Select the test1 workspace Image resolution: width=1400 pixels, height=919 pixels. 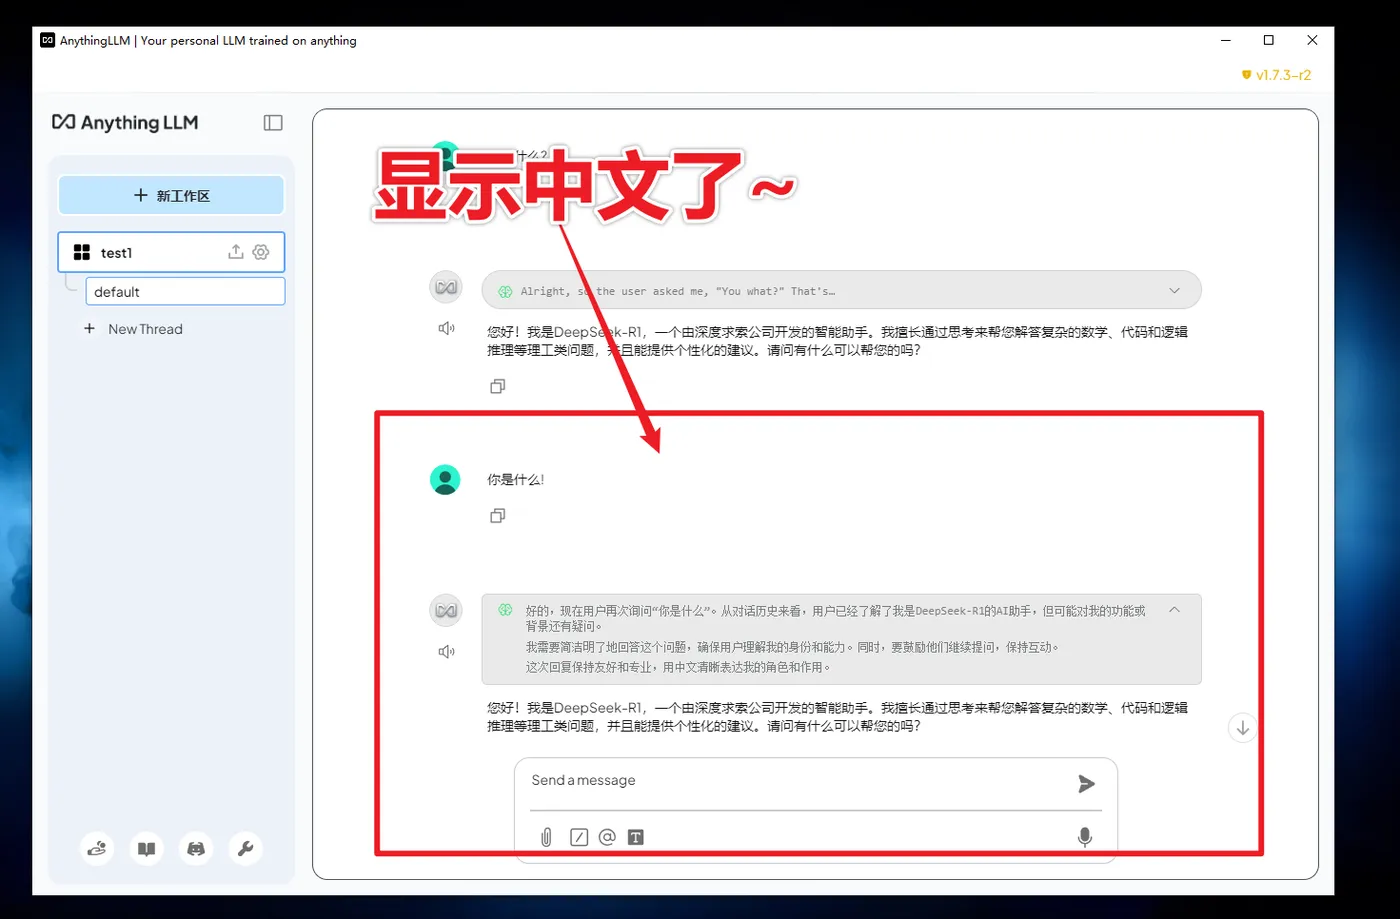tap(171, 252)
